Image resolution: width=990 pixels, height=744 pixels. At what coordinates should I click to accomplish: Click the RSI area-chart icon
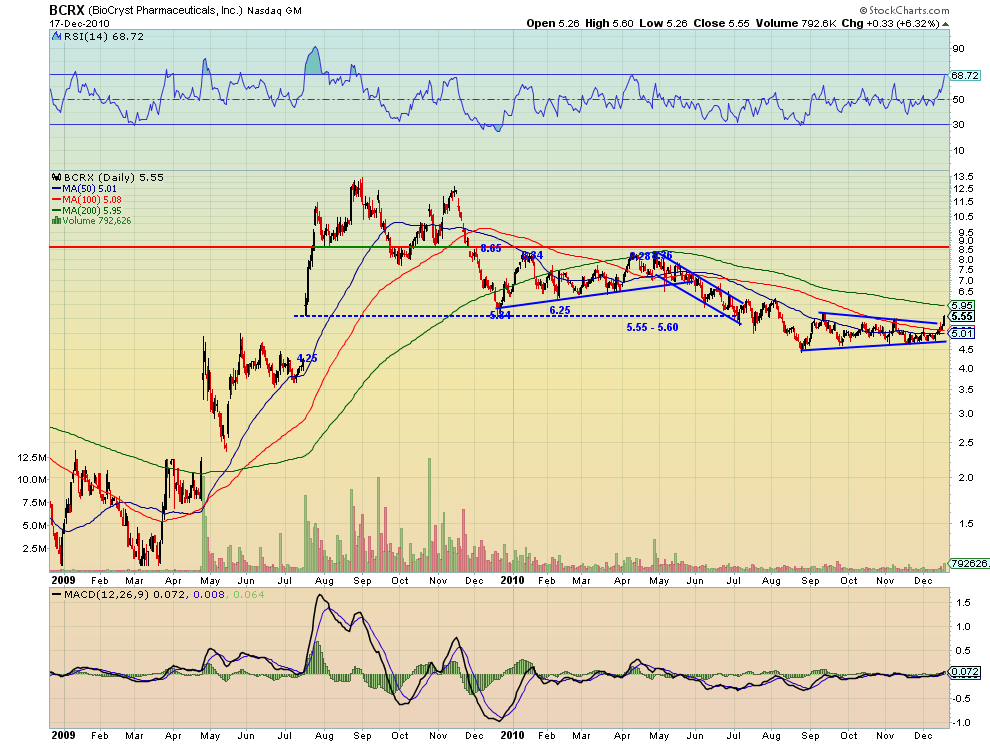[57, 37]
